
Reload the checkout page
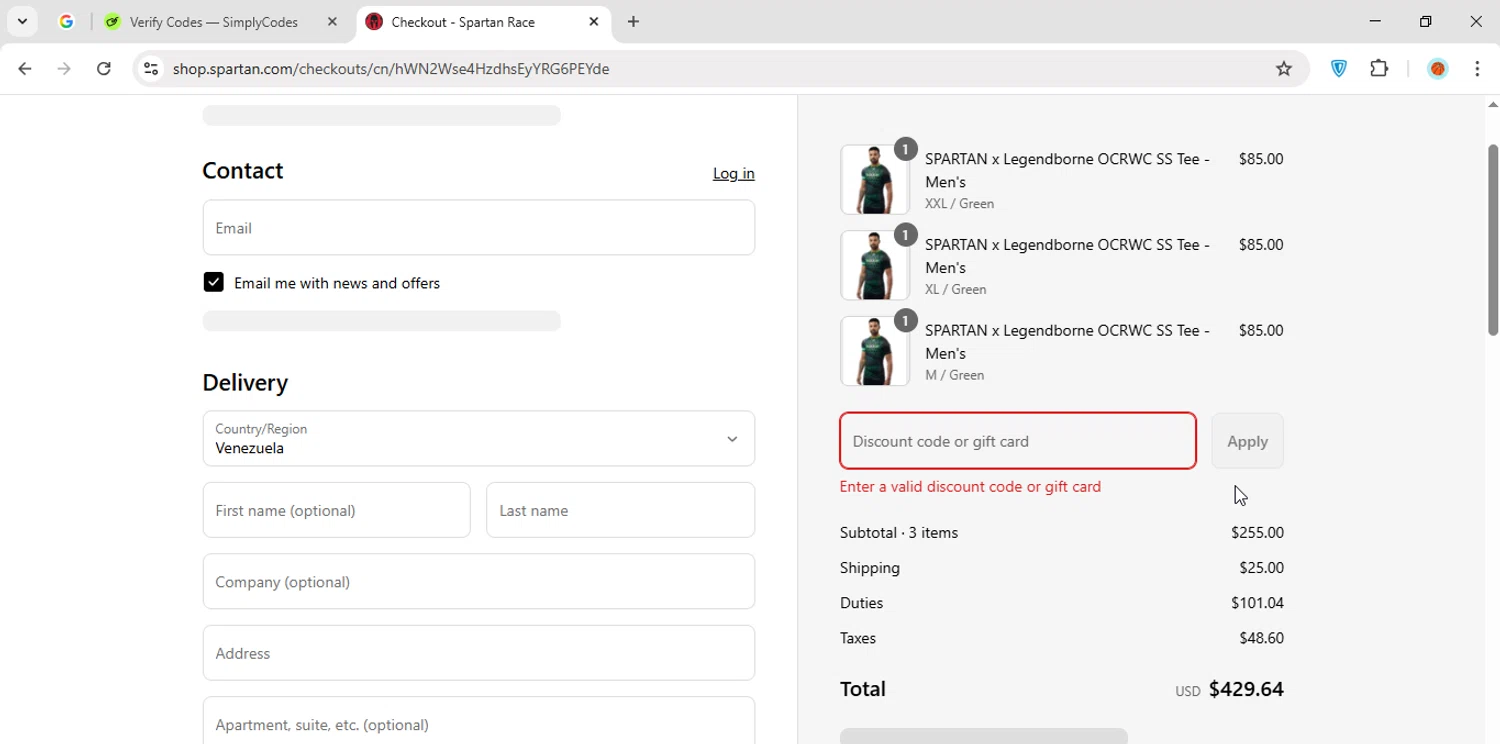coord(104,69)
